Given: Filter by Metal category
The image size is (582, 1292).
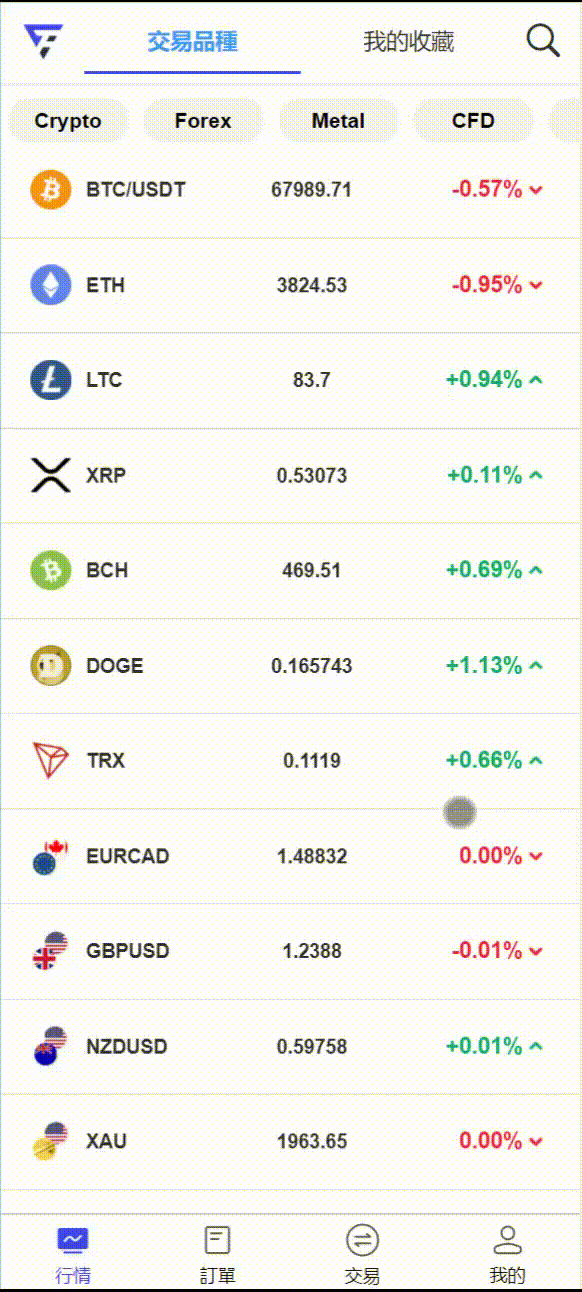Looking at the screenshot, I should tap(338, 121).
